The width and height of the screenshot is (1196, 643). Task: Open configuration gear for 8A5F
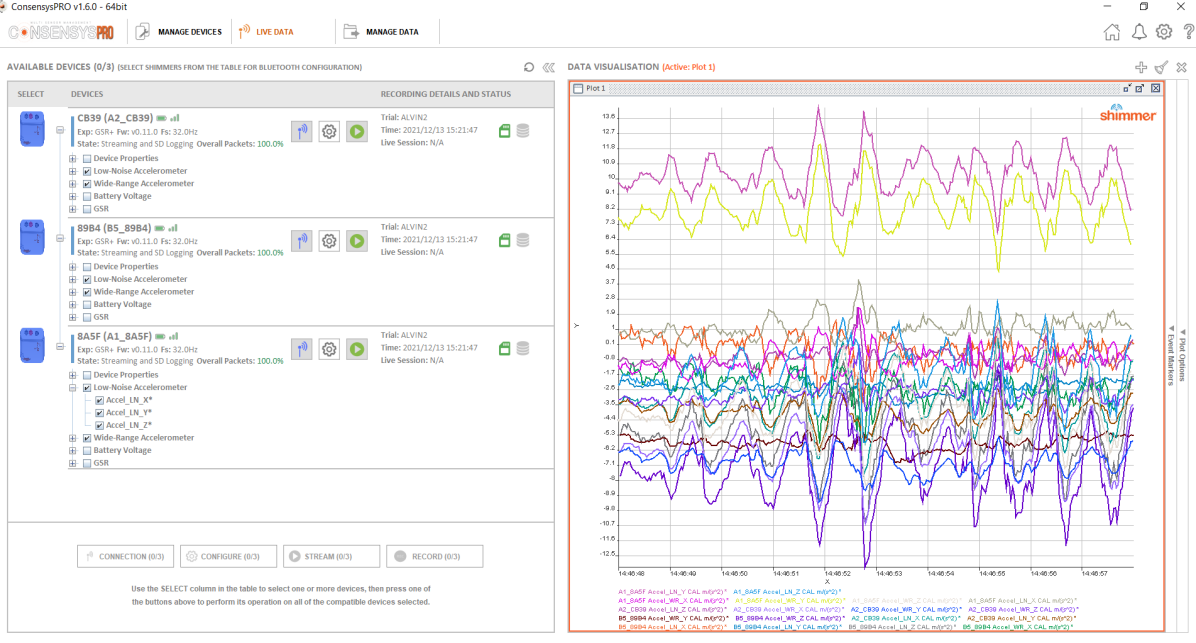[x=329, y=349]
